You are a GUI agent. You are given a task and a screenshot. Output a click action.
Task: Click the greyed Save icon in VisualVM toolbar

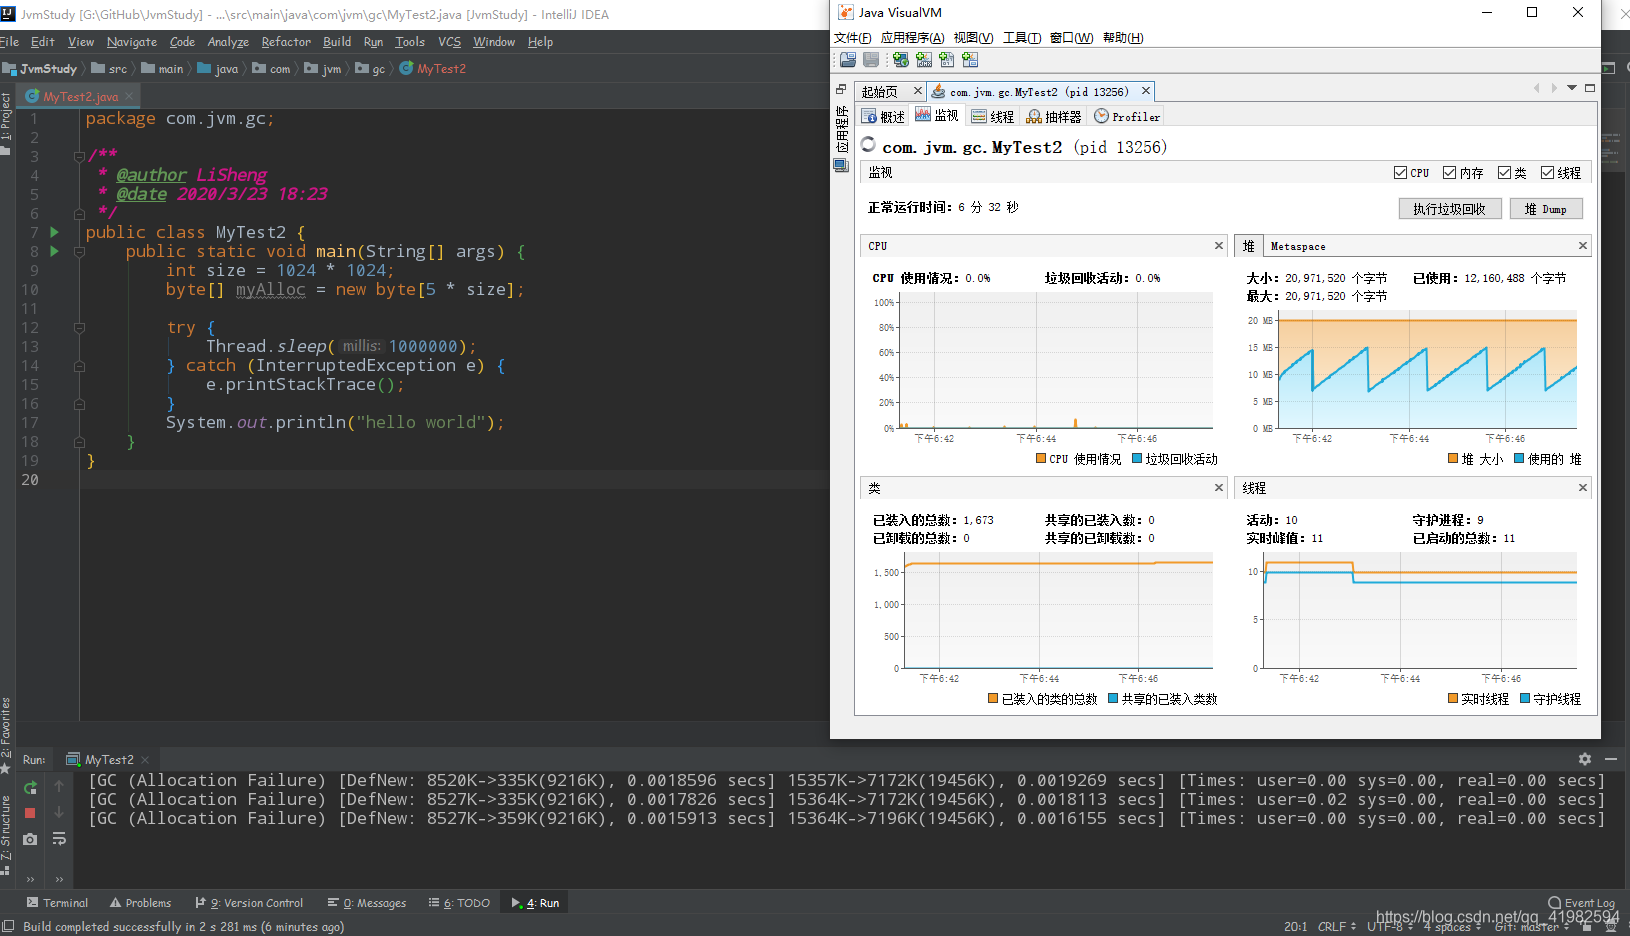click(x=871, y=60)
